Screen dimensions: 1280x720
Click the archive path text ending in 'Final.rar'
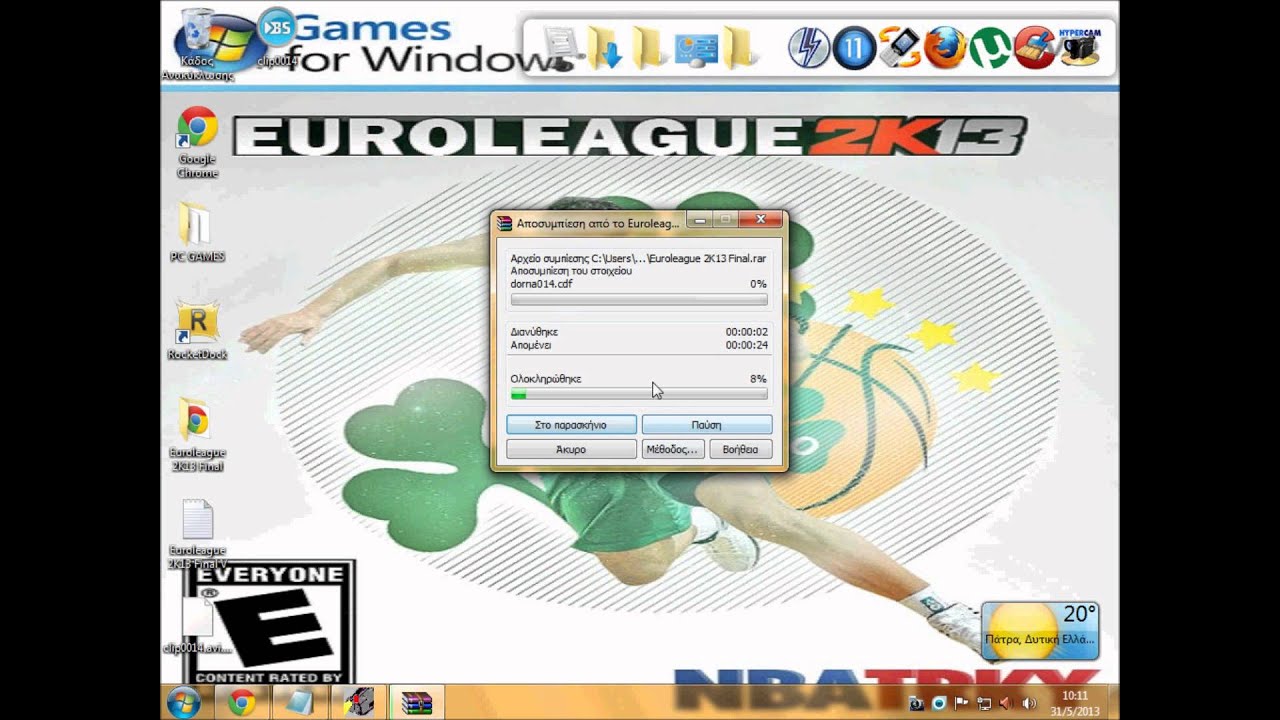coord(639,258)
